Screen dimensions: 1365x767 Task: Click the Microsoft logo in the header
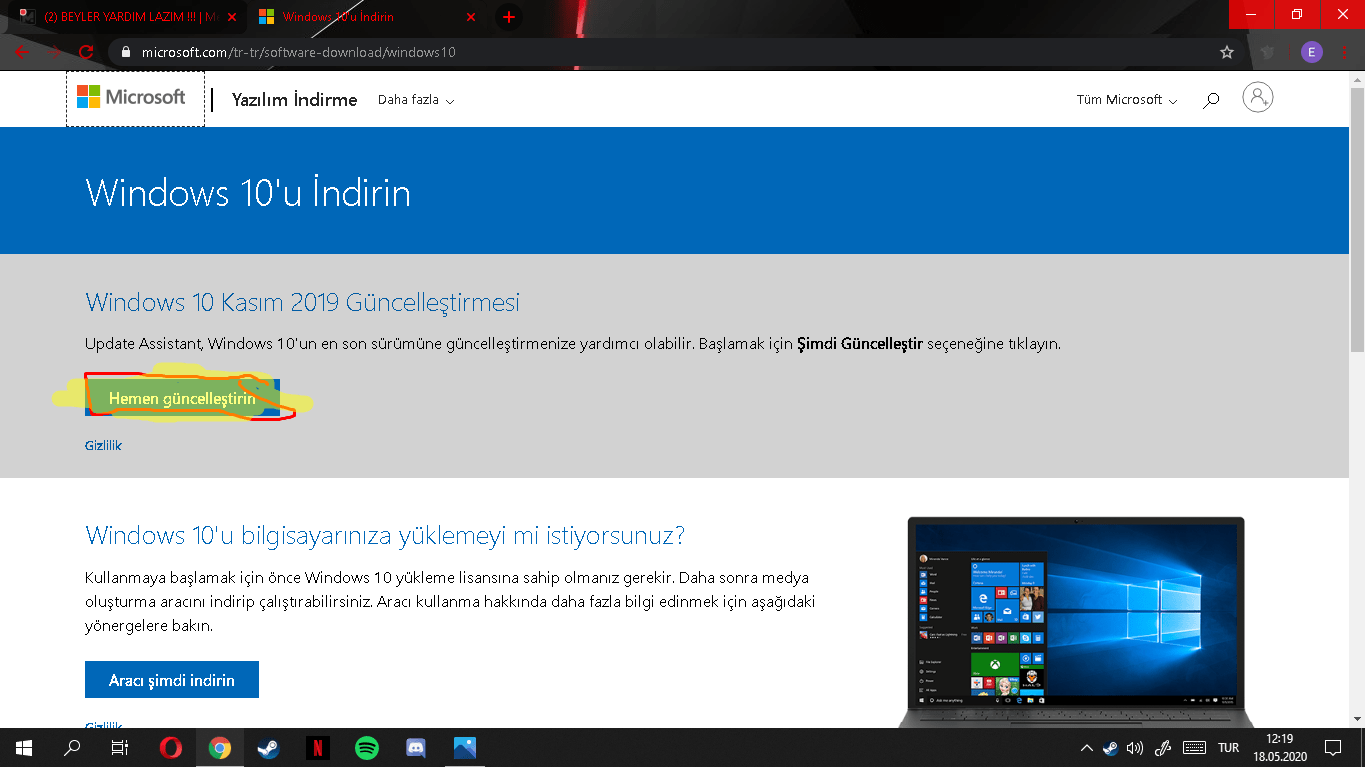tap(132, 97)
